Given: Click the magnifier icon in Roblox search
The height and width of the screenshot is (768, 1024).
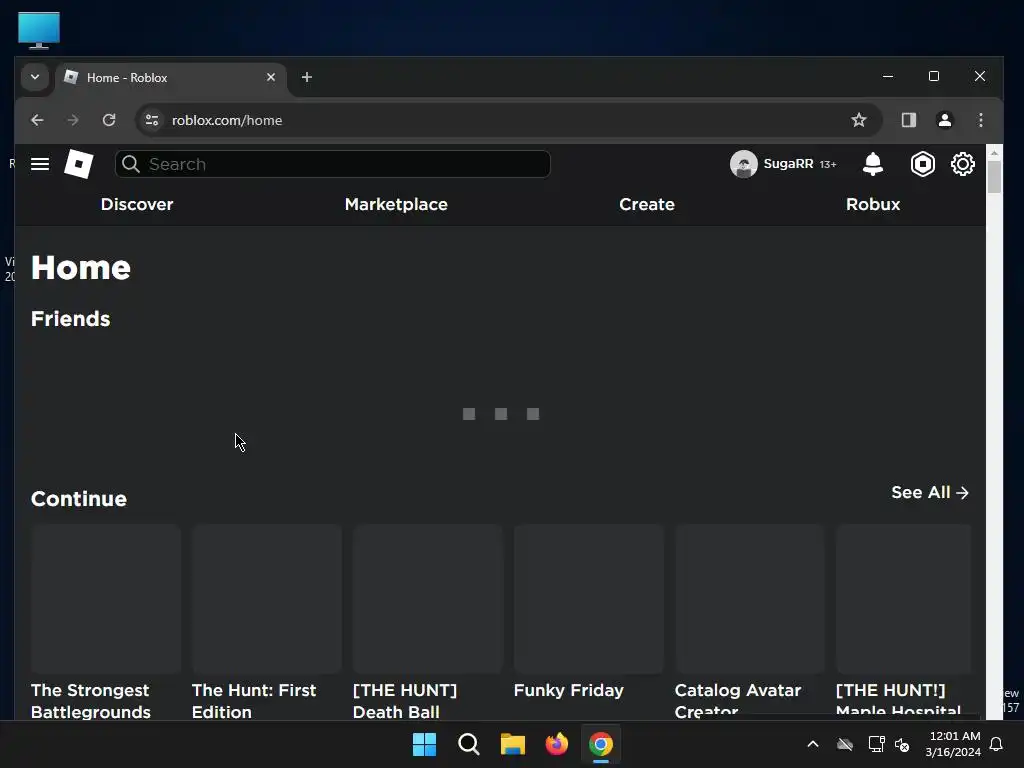Looking at the screenshot, I should (x=131, y=164).
